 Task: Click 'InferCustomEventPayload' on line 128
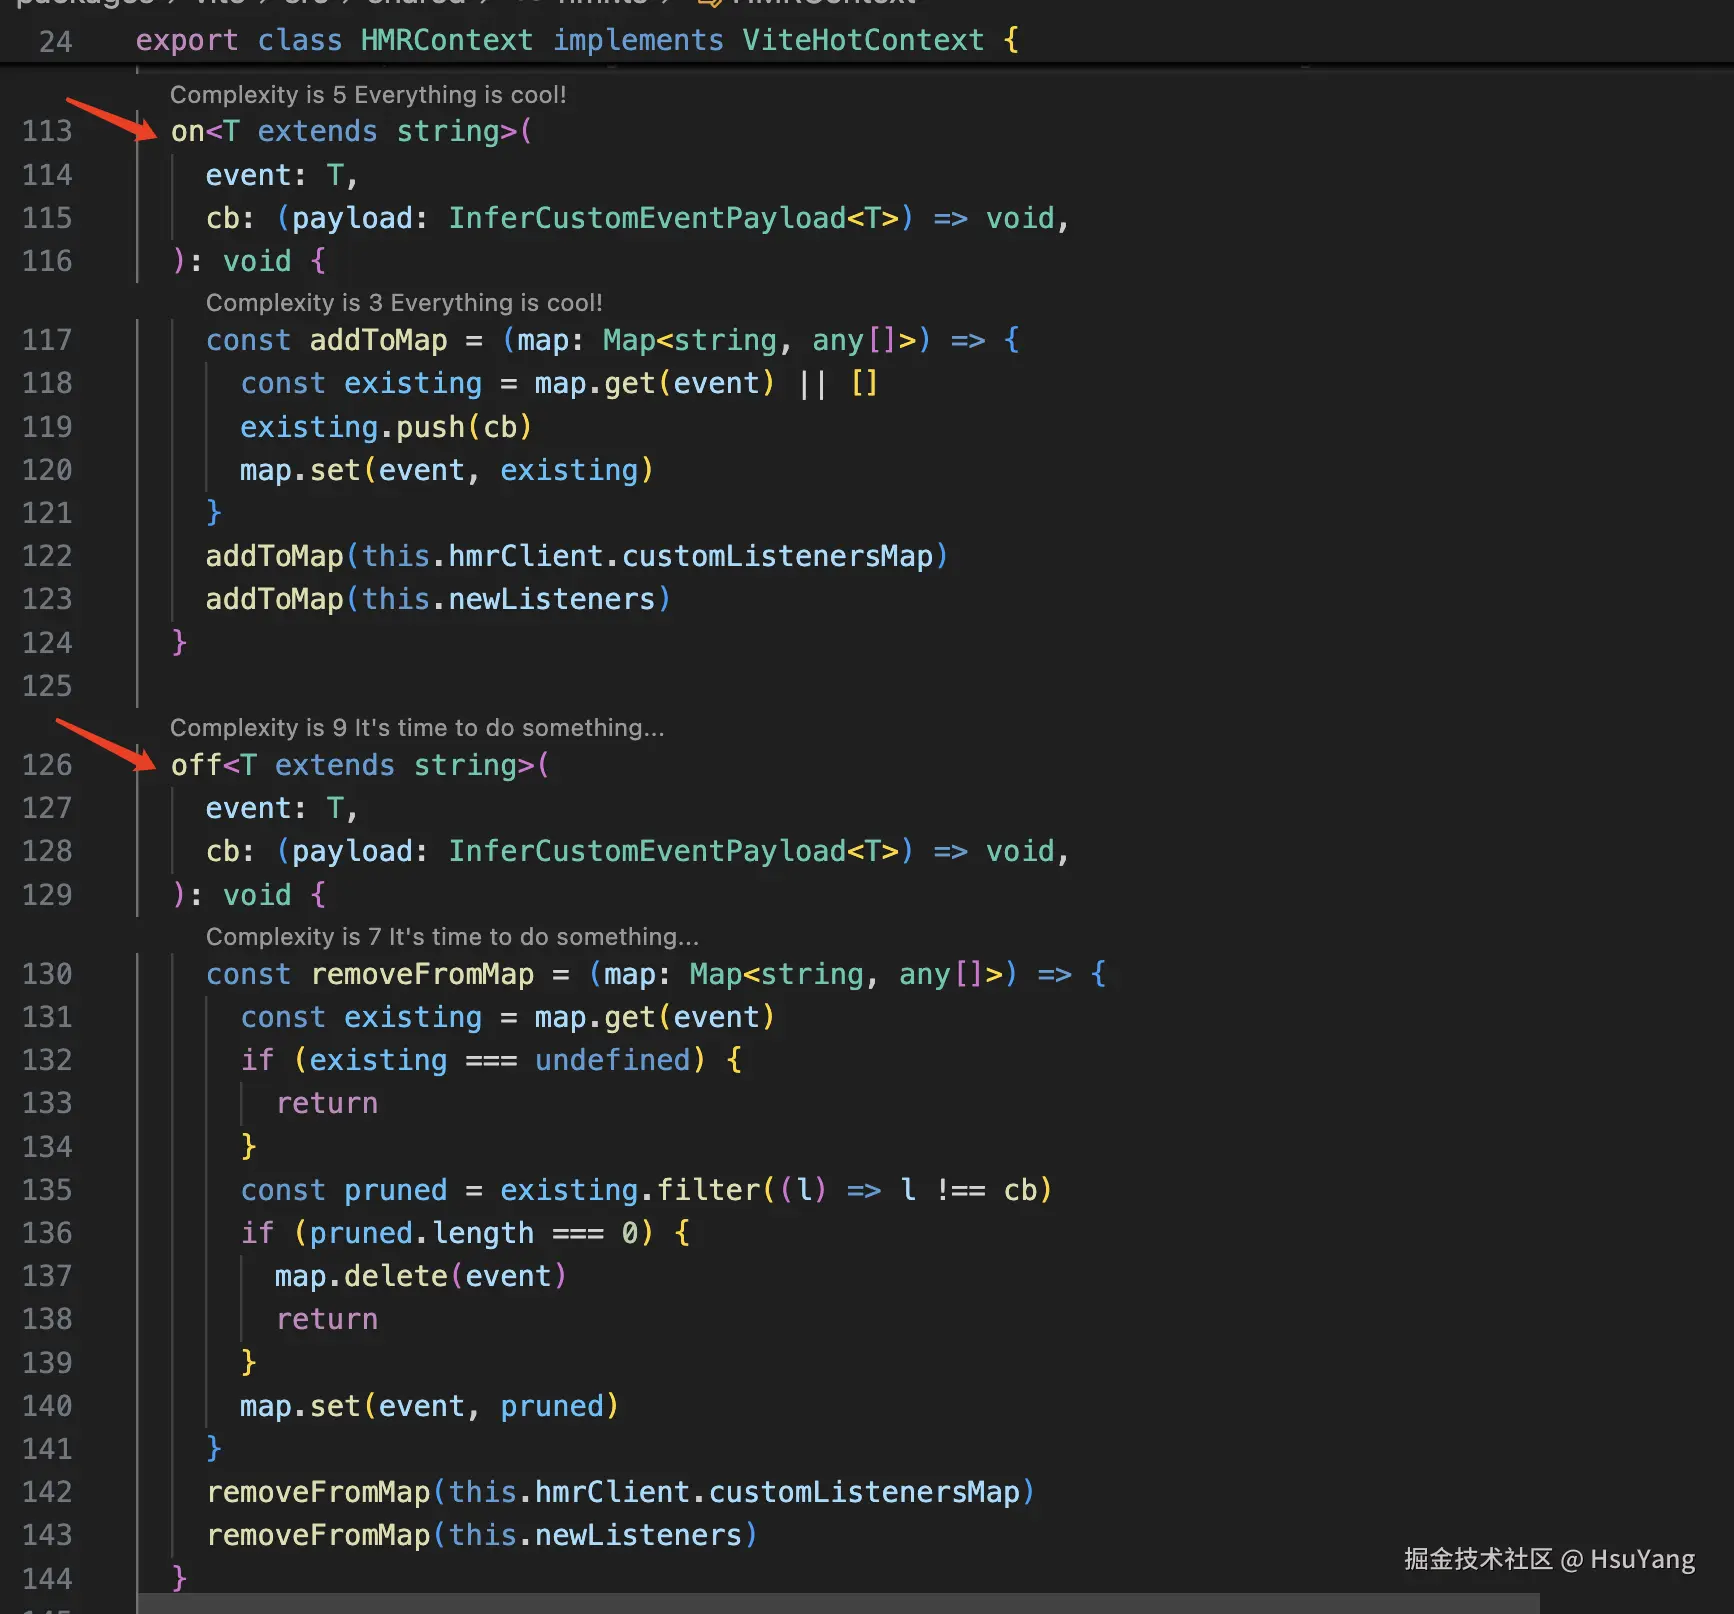click(647, 852)
